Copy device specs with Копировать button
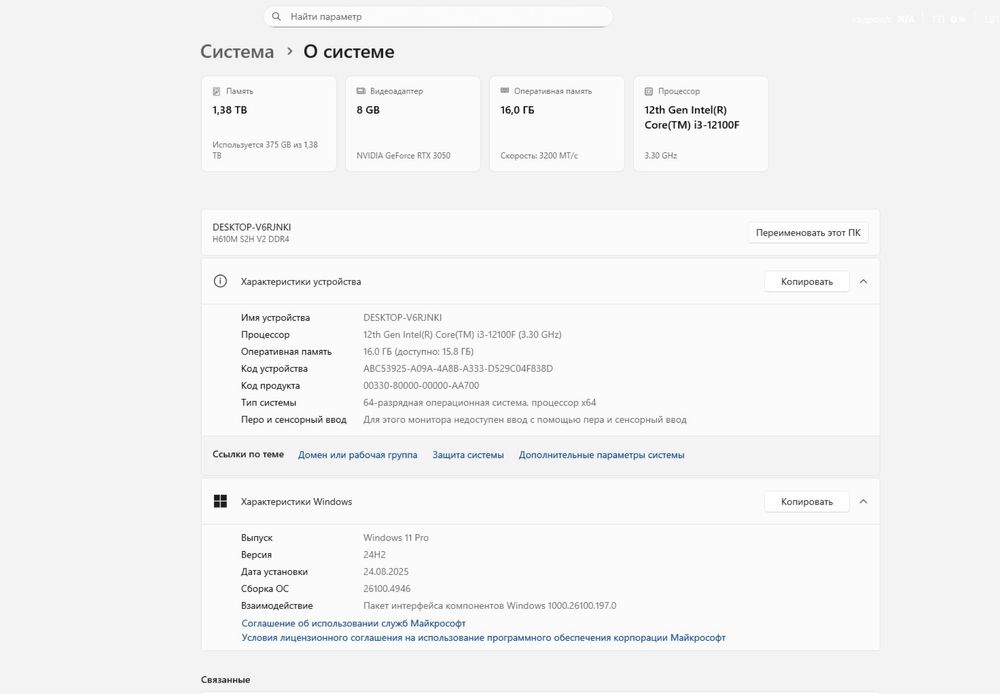1000x694 pixels. point(806,282)
